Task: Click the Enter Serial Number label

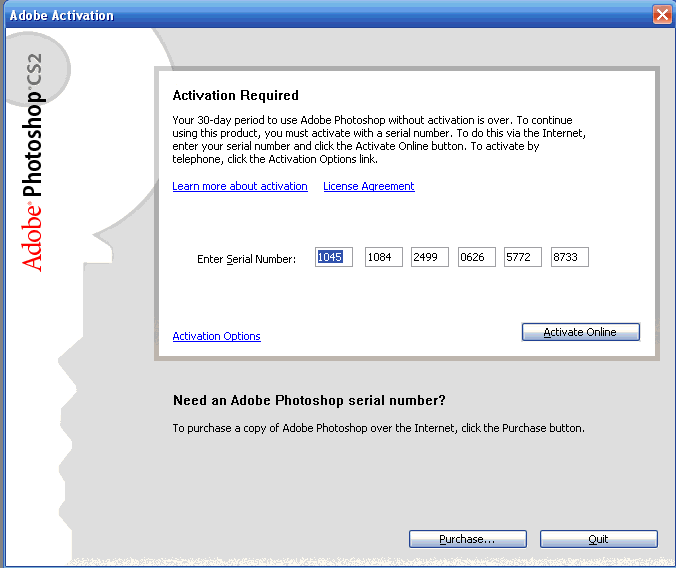Action: (x=246, y=259)
